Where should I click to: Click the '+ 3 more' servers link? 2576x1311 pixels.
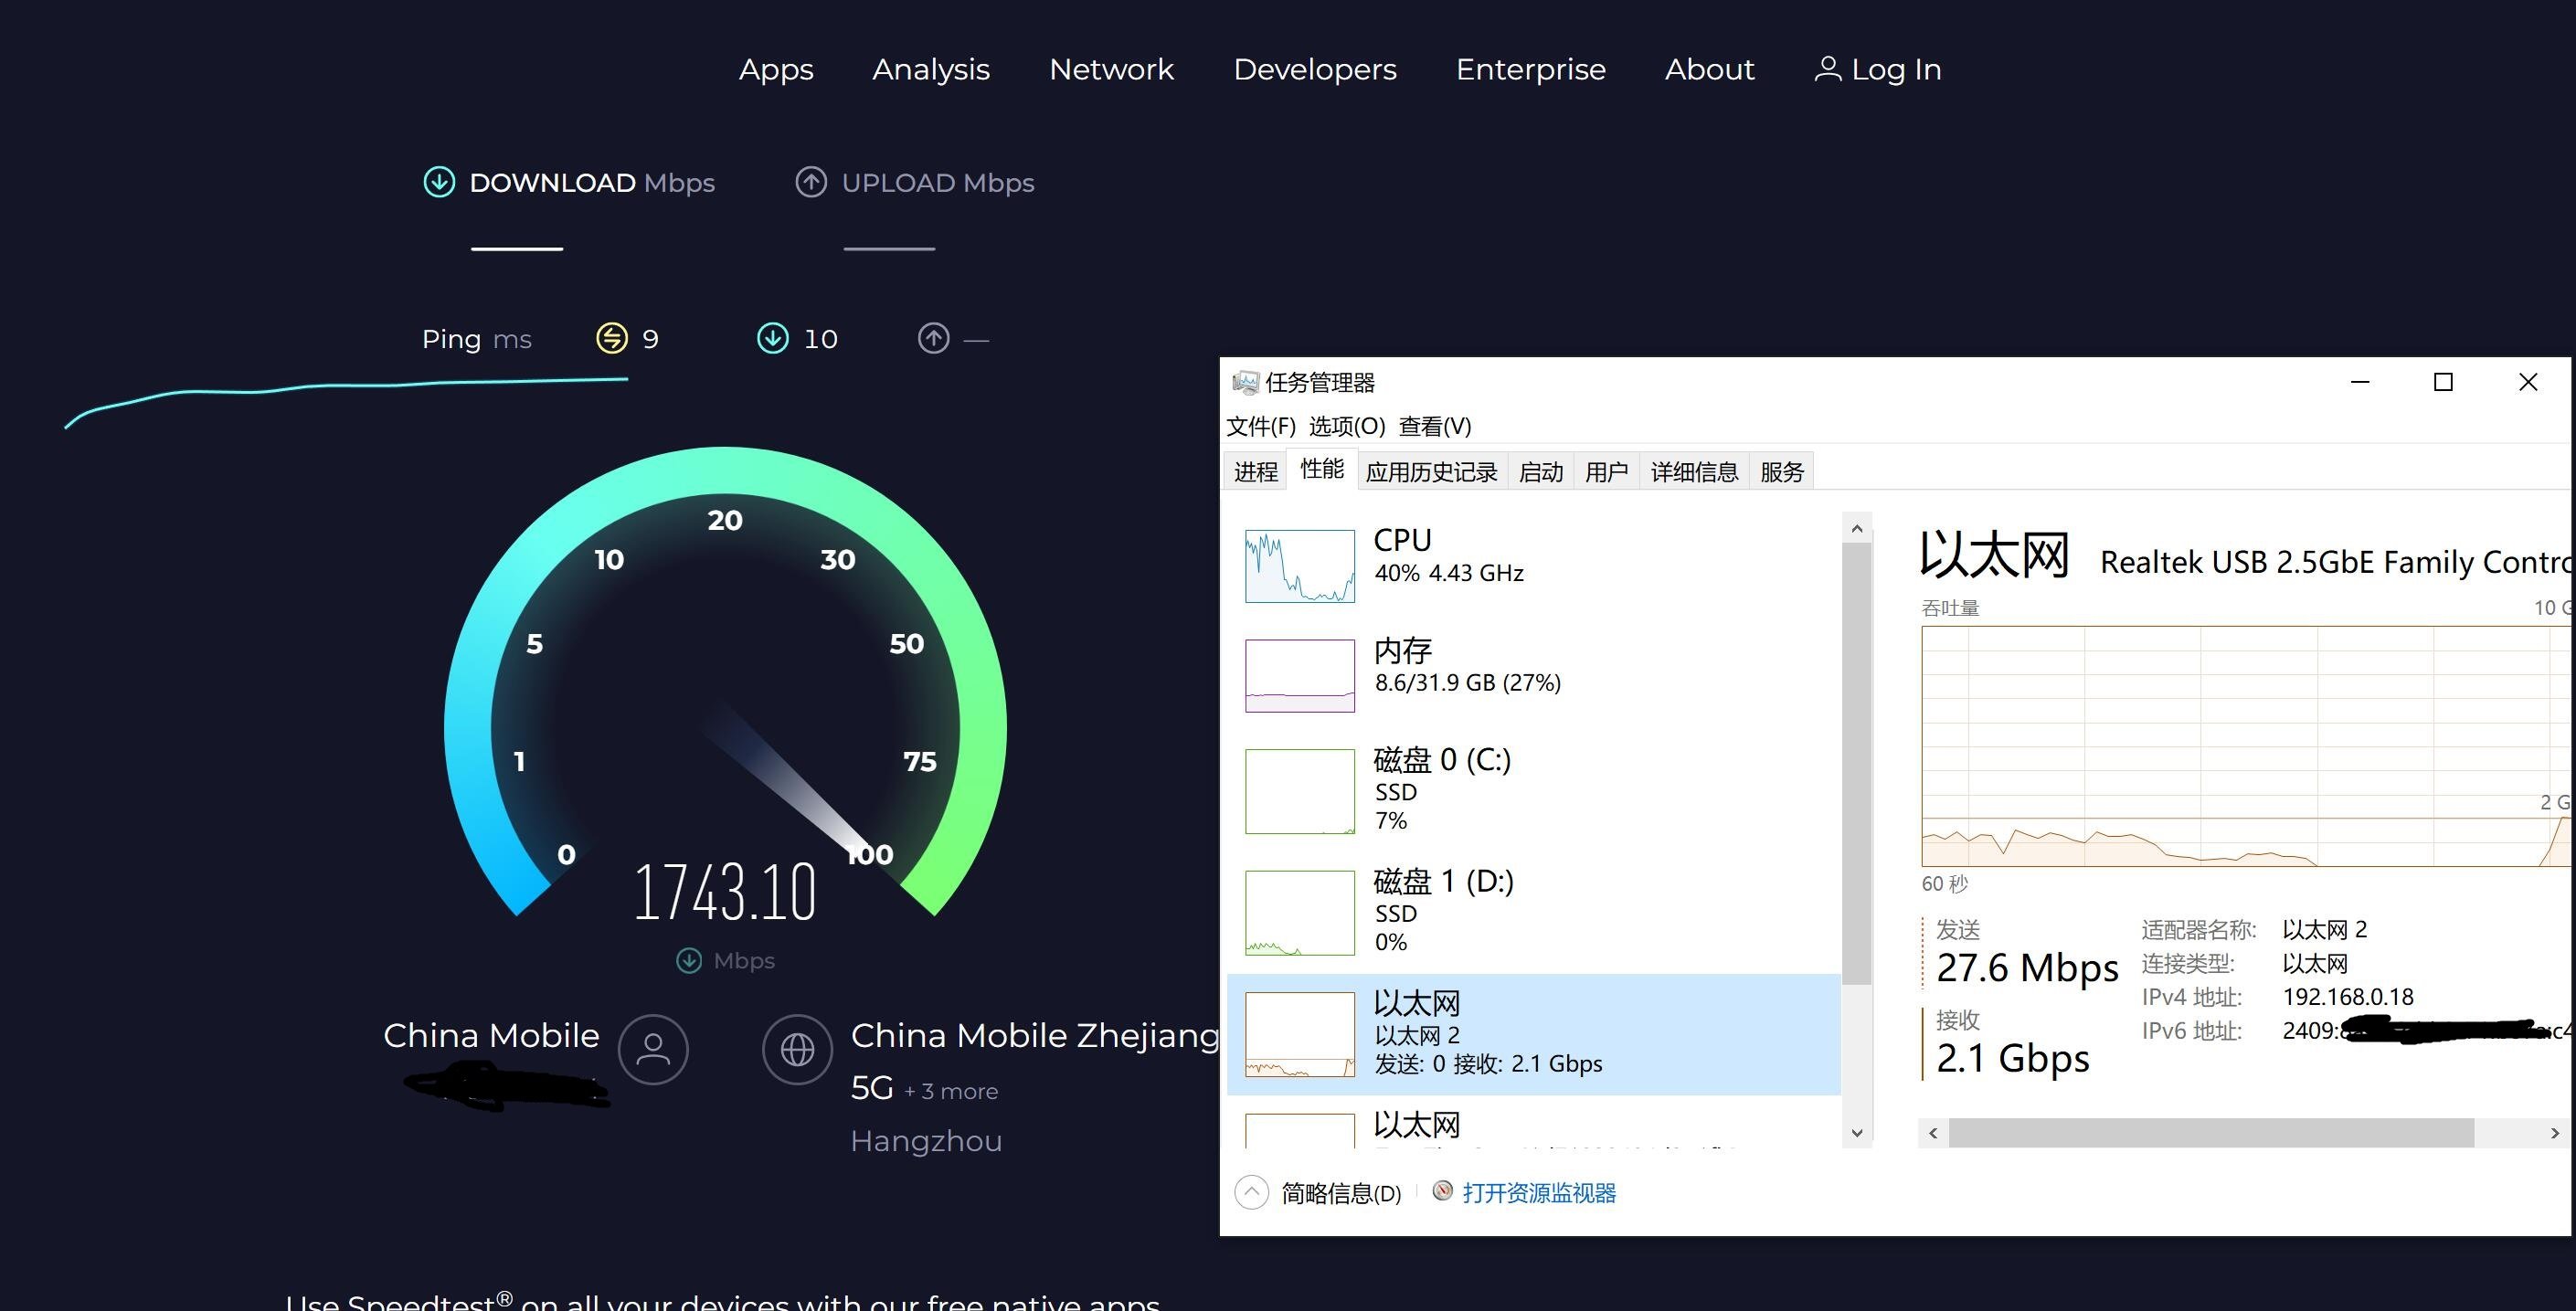(951, 1091)
